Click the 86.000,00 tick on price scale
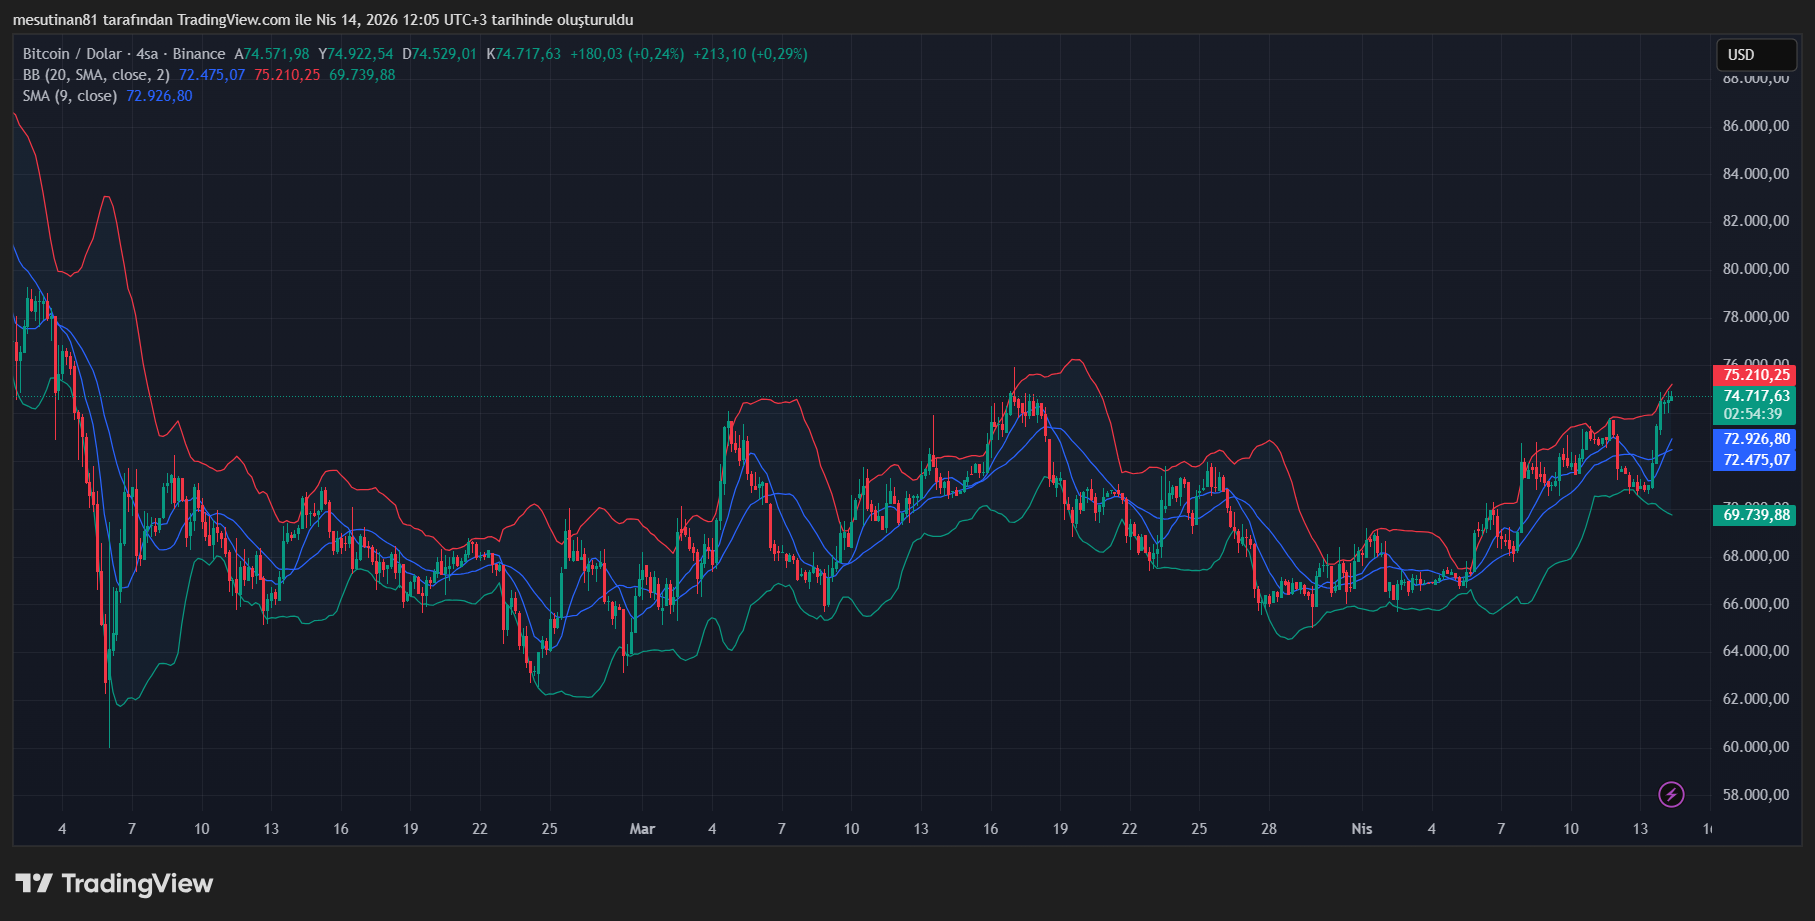 (1755, 126)
